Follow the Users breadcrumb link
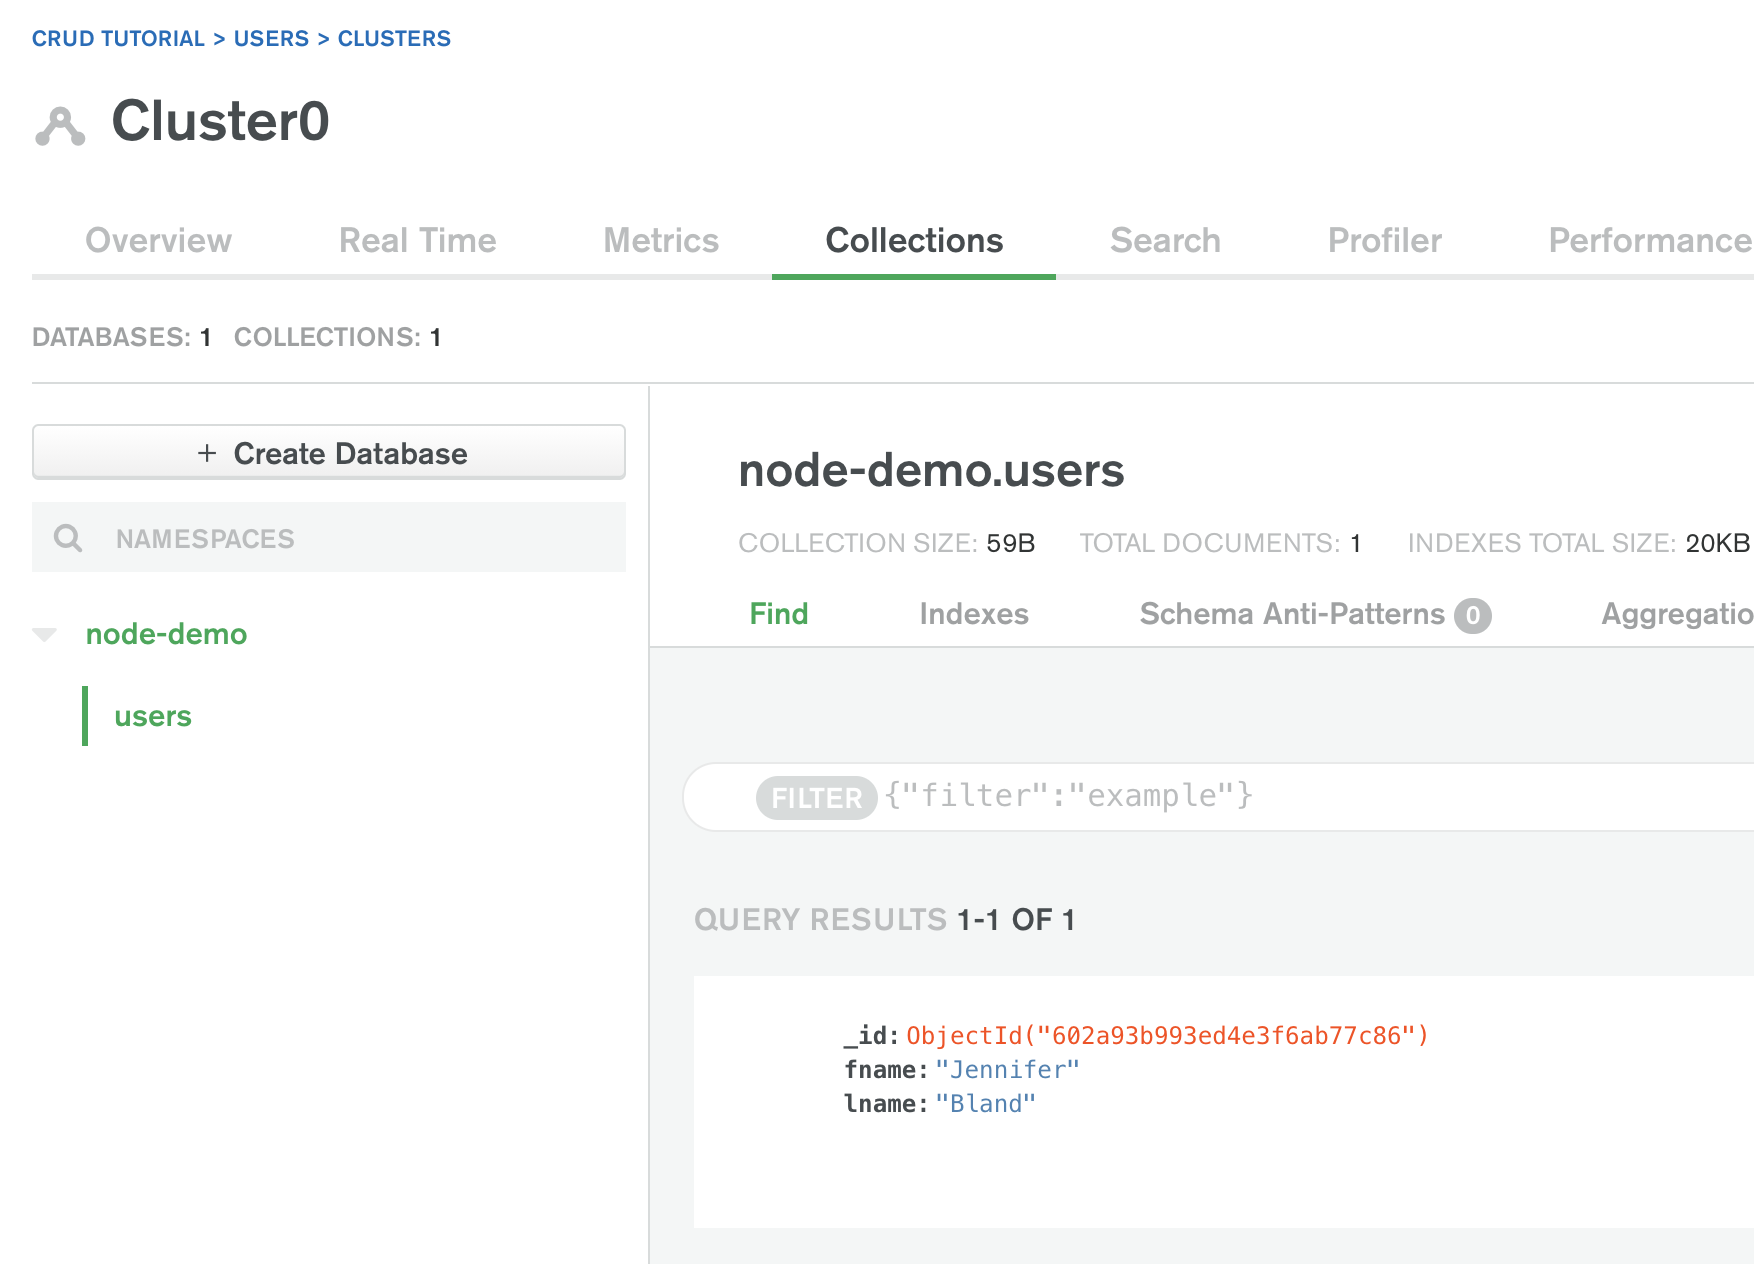Viewport: 1754px width, 1264px height. pyautogui.click(x=271, y=38)
